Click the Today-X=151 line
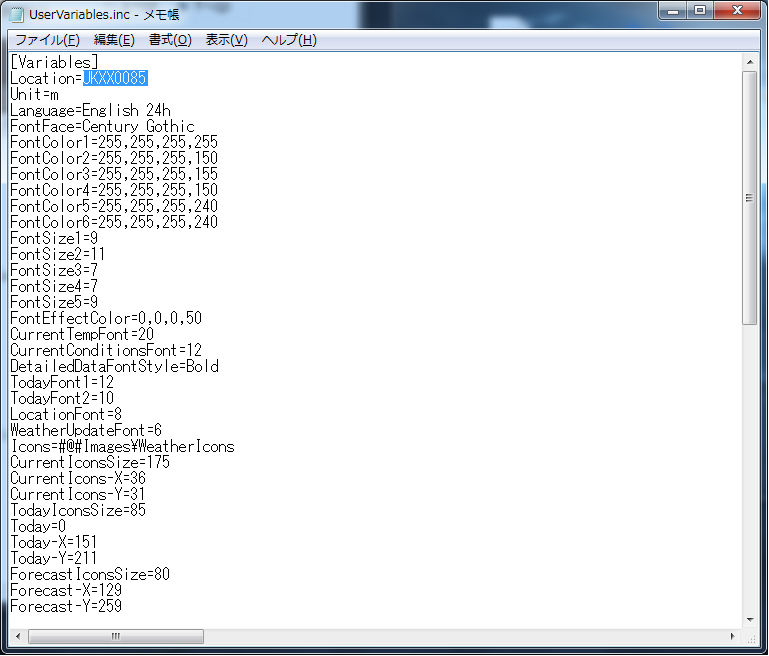Viewport: 769px width, 656px height. pyautogui.click(x=53, y=542)
